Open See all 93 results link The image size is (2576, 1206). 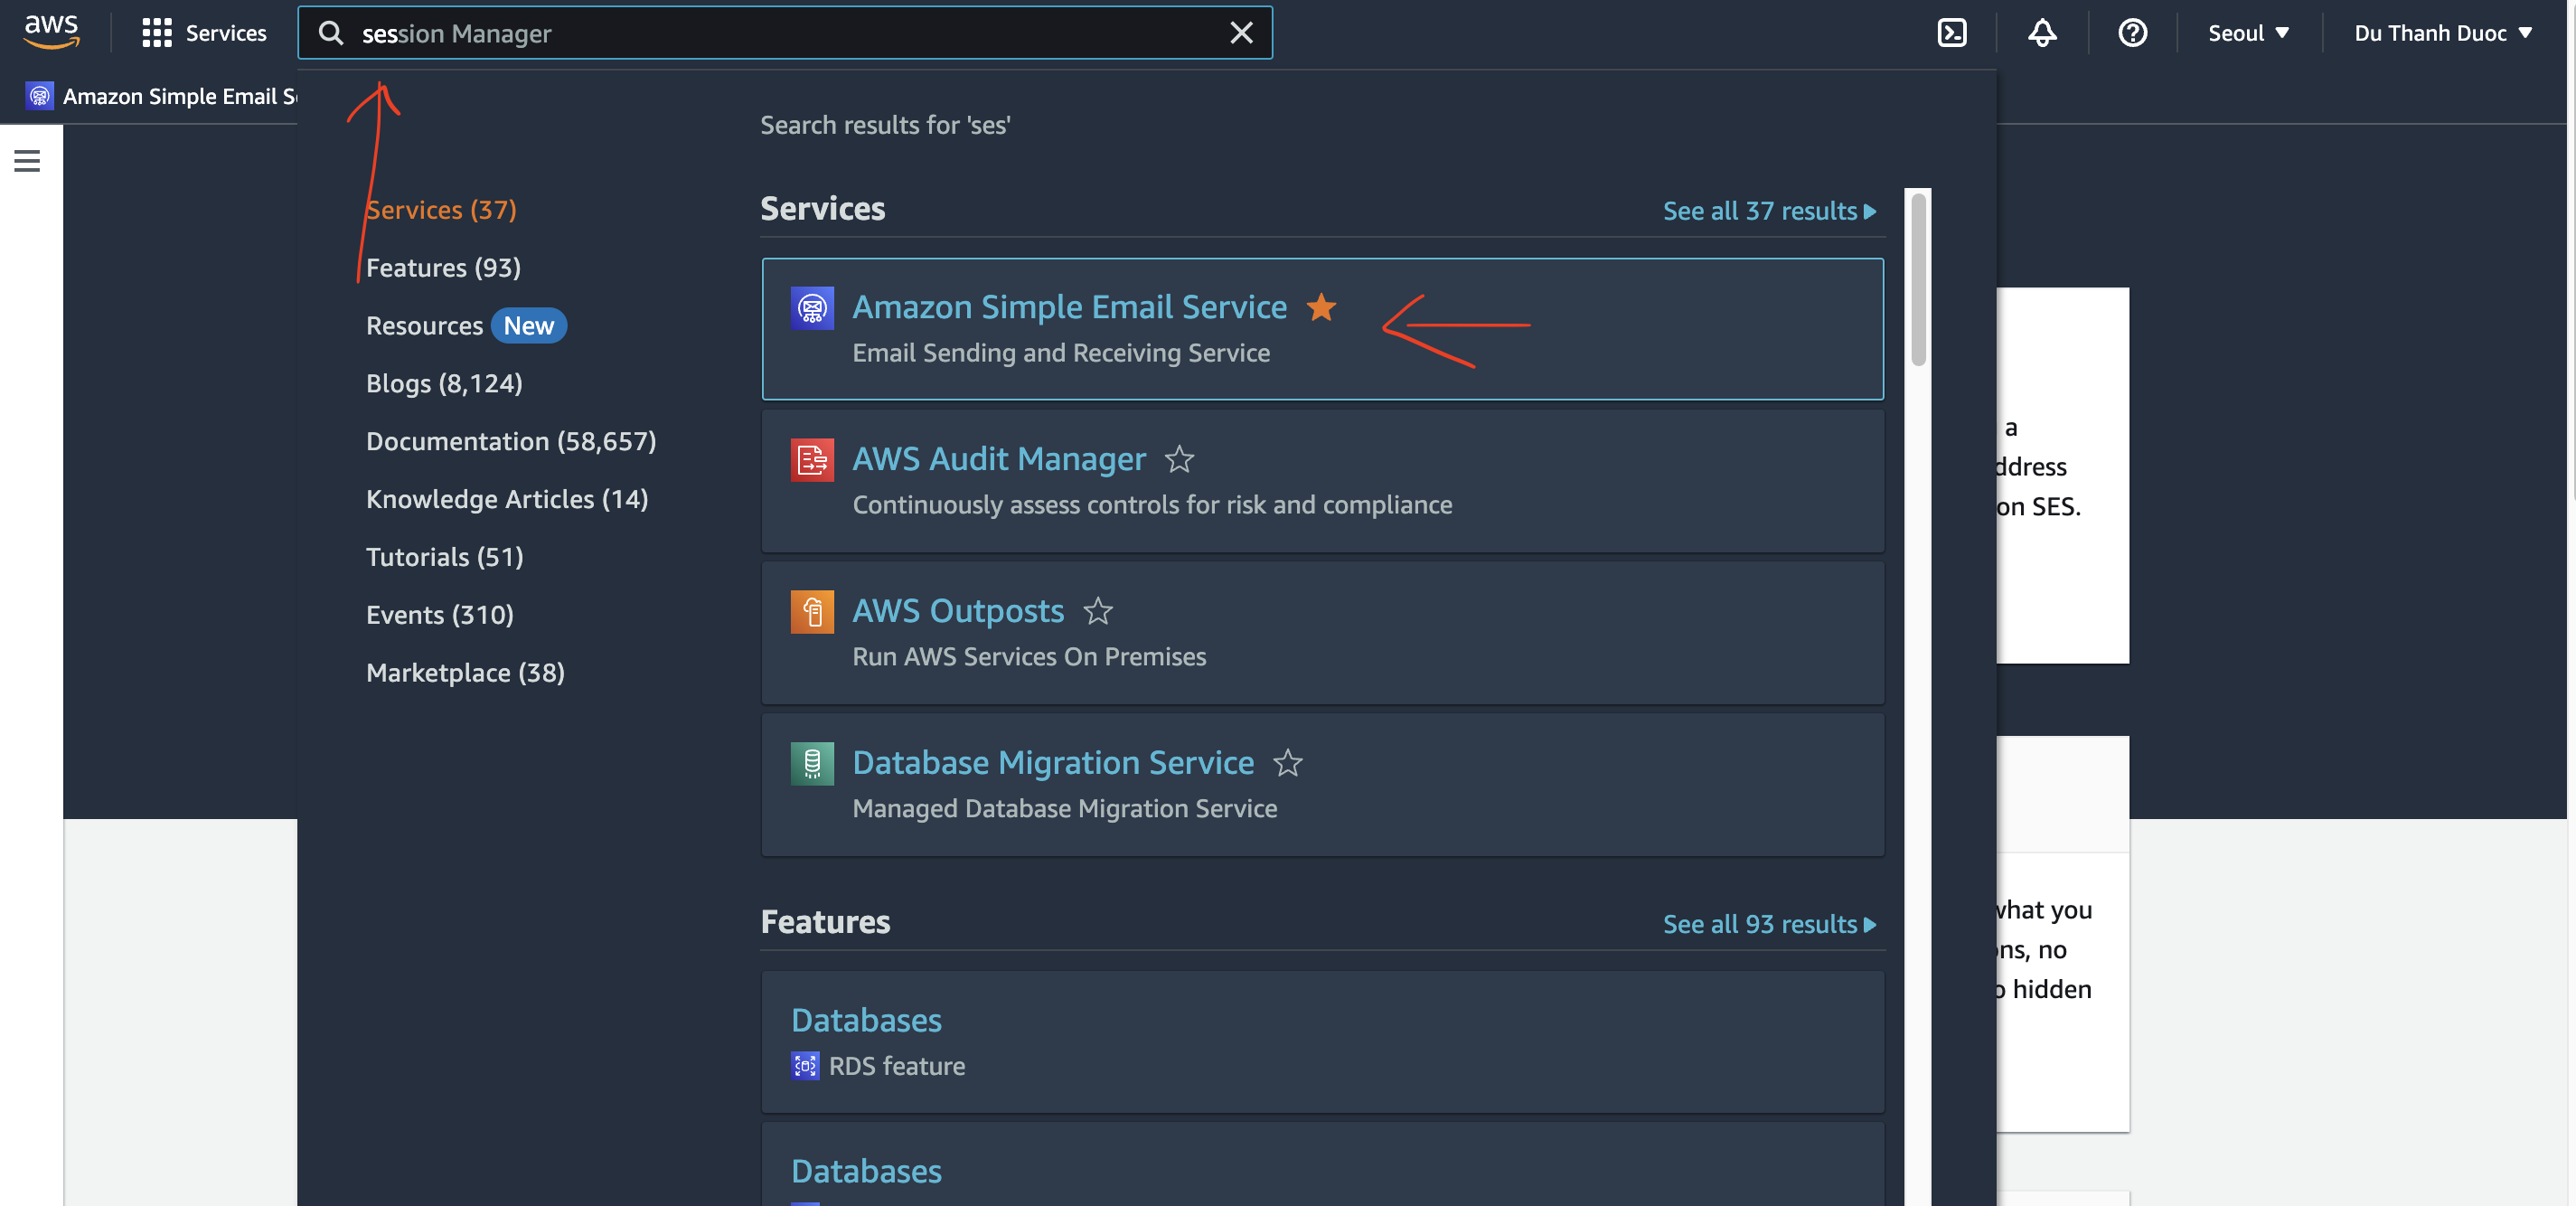[1770, 924]
